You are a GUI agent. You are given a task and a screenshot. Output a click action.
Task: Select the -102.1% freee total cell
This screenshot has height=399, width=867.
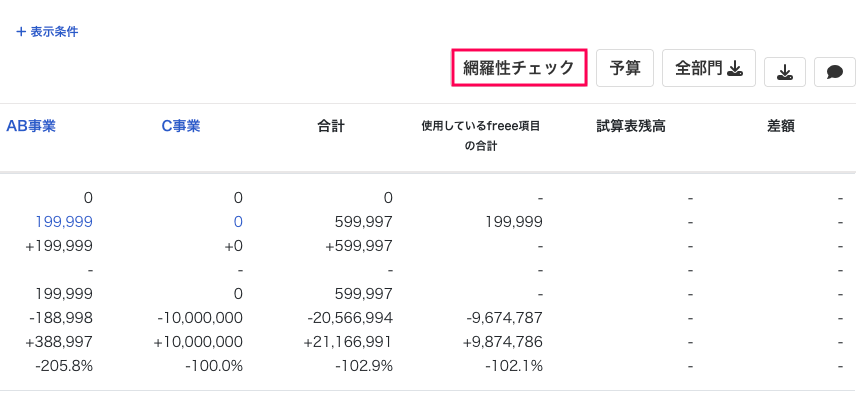[x=514, y=366]
